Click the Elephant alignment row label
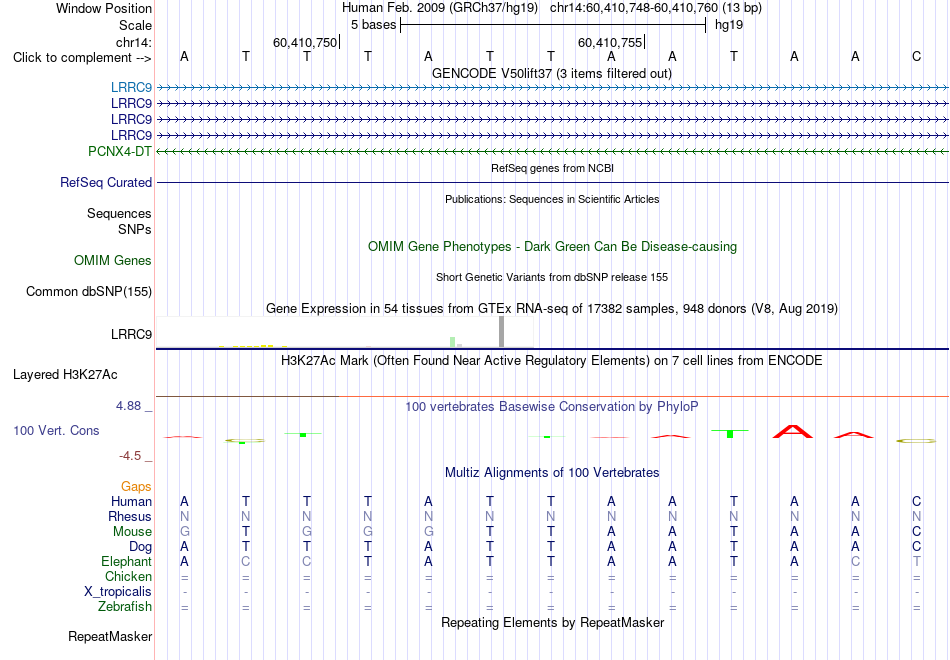 click(x=127, y=562)
